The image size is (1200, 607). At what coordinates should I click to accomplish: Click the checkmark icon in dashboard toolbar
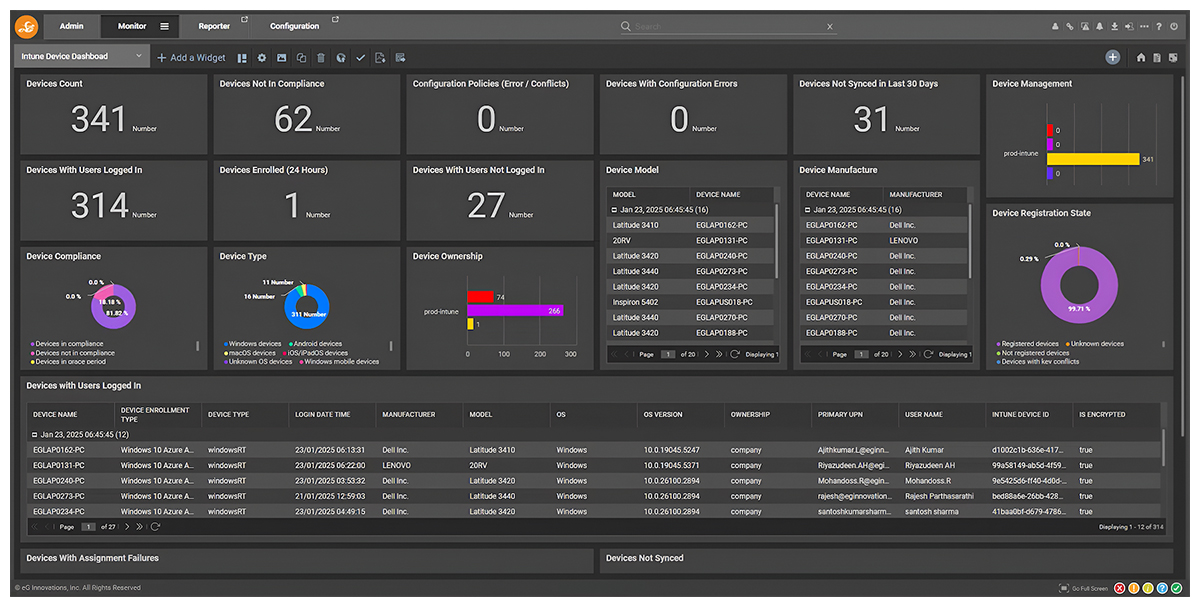360,58
